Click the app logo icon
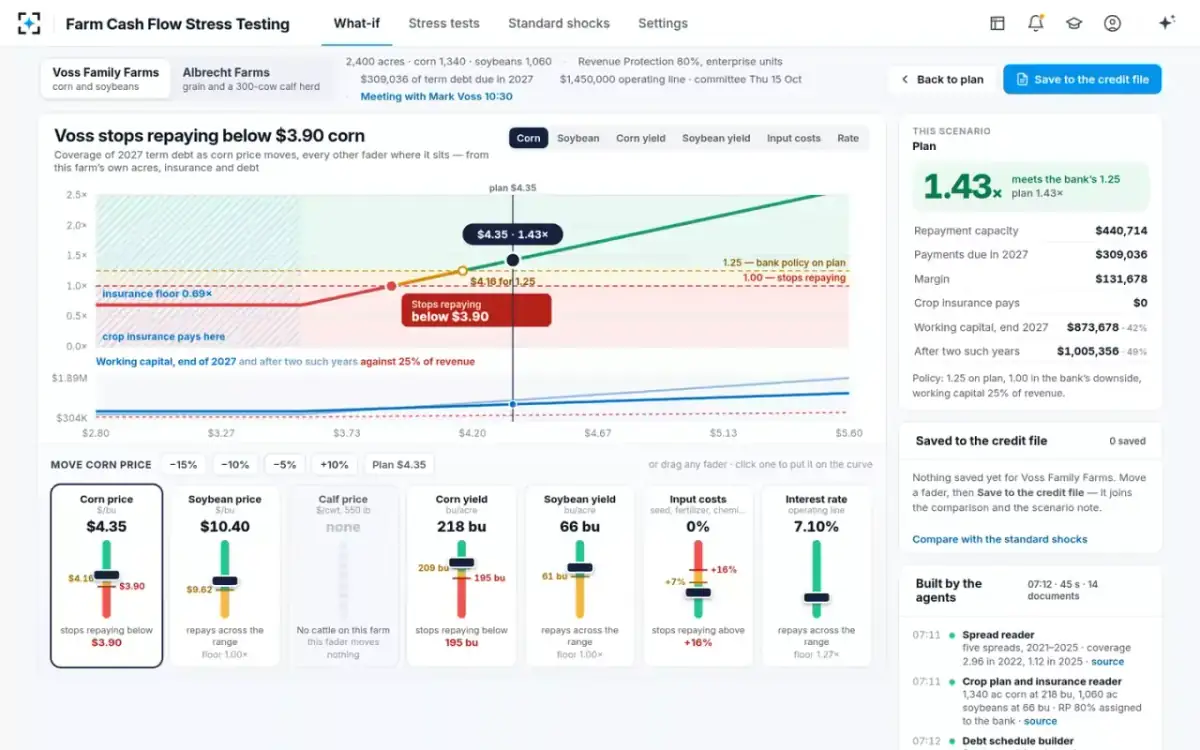 [29, 23]
